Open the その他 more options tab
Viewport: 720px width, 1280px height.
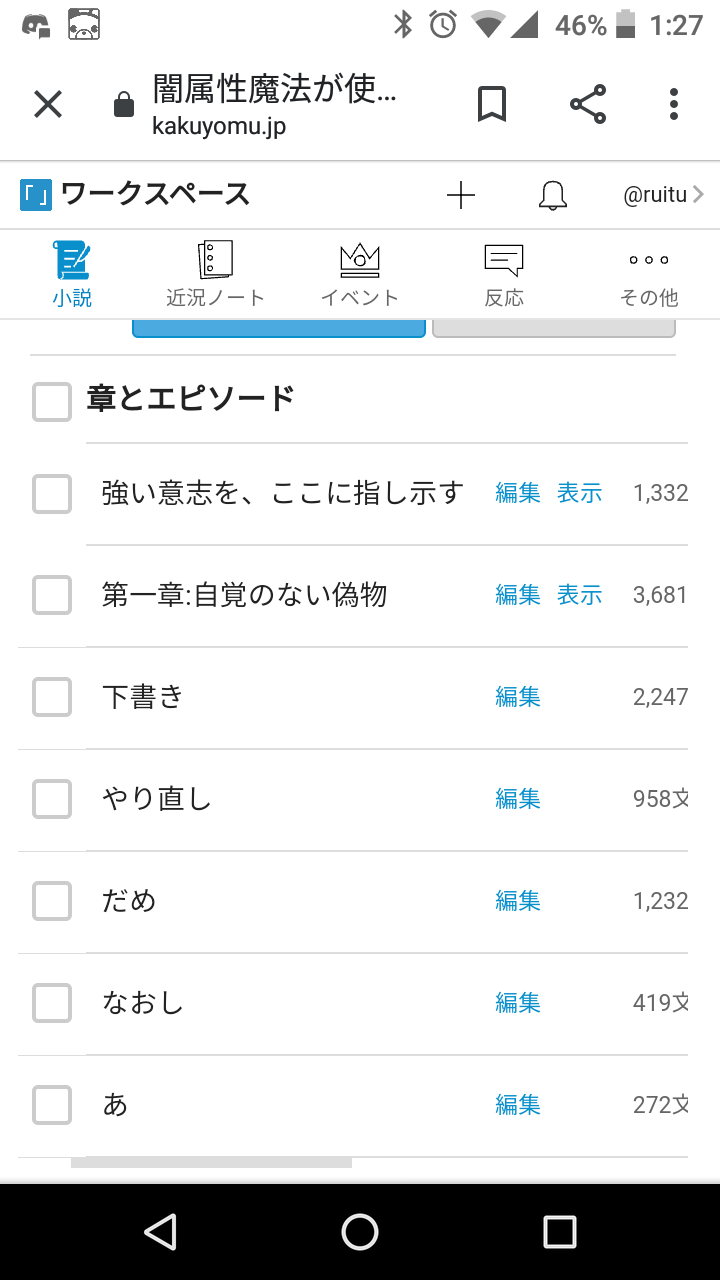click(x=649, y=273)
